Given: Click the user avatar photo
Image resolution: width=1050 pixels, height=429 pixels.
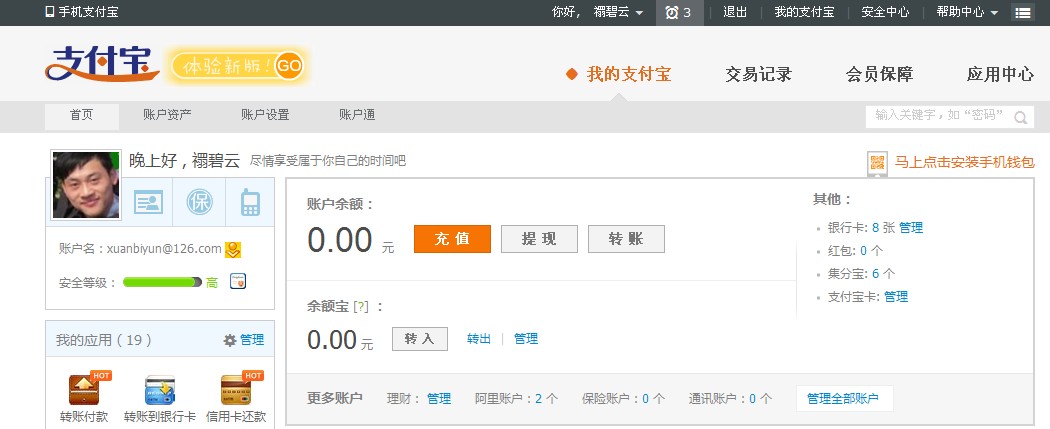Looking at the screenshot, I should (86, 185).
